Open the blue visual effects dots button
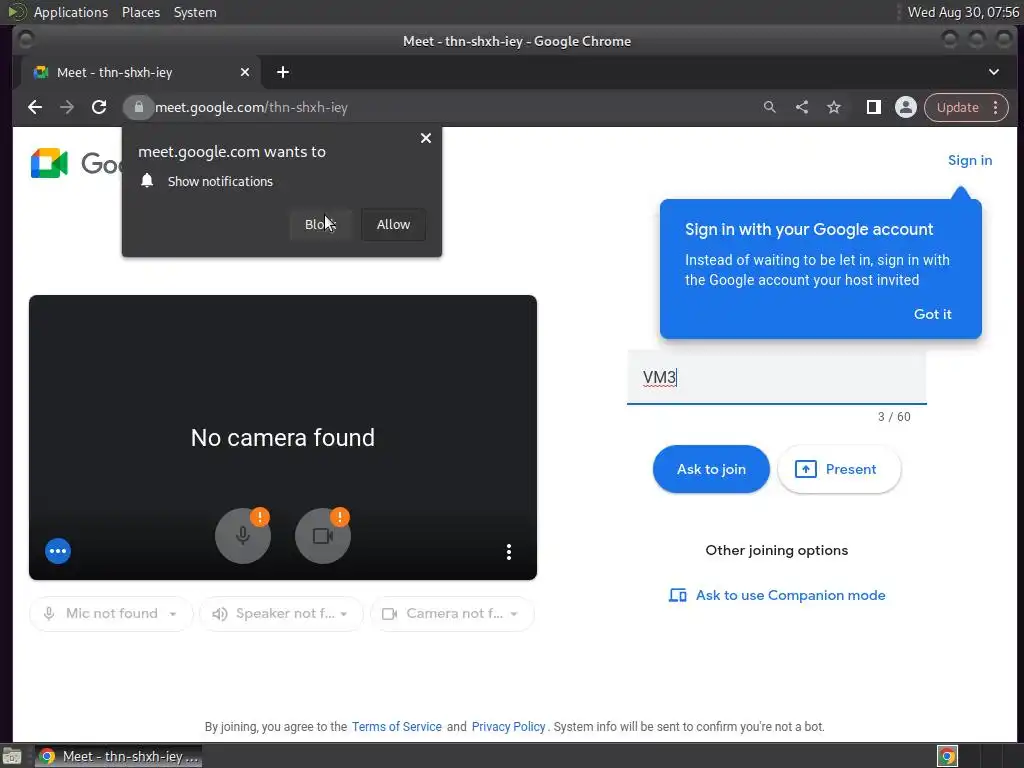Screen dimensions: 1024x768 pyautogui.click(x=58, y=551)
